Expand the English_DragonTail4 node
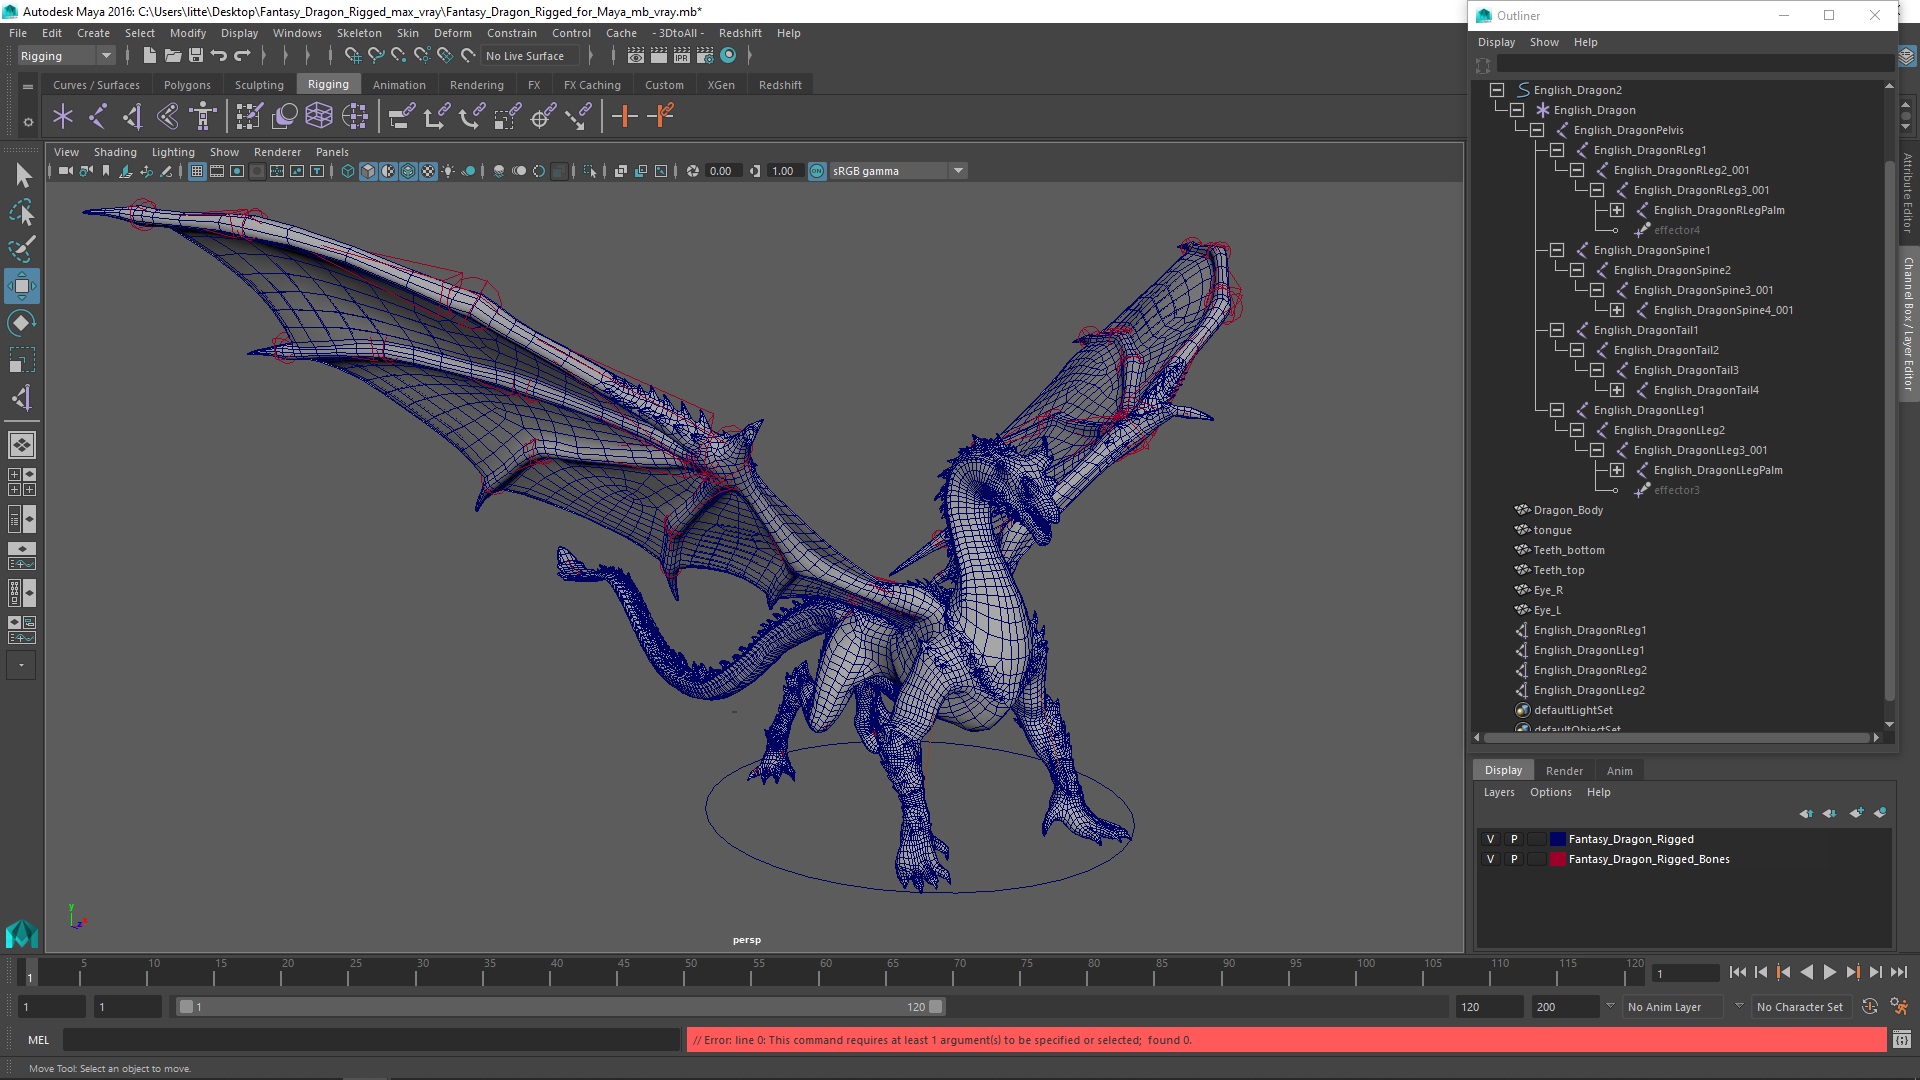Screen dimensions: 1920x1080 point(1617,390)
